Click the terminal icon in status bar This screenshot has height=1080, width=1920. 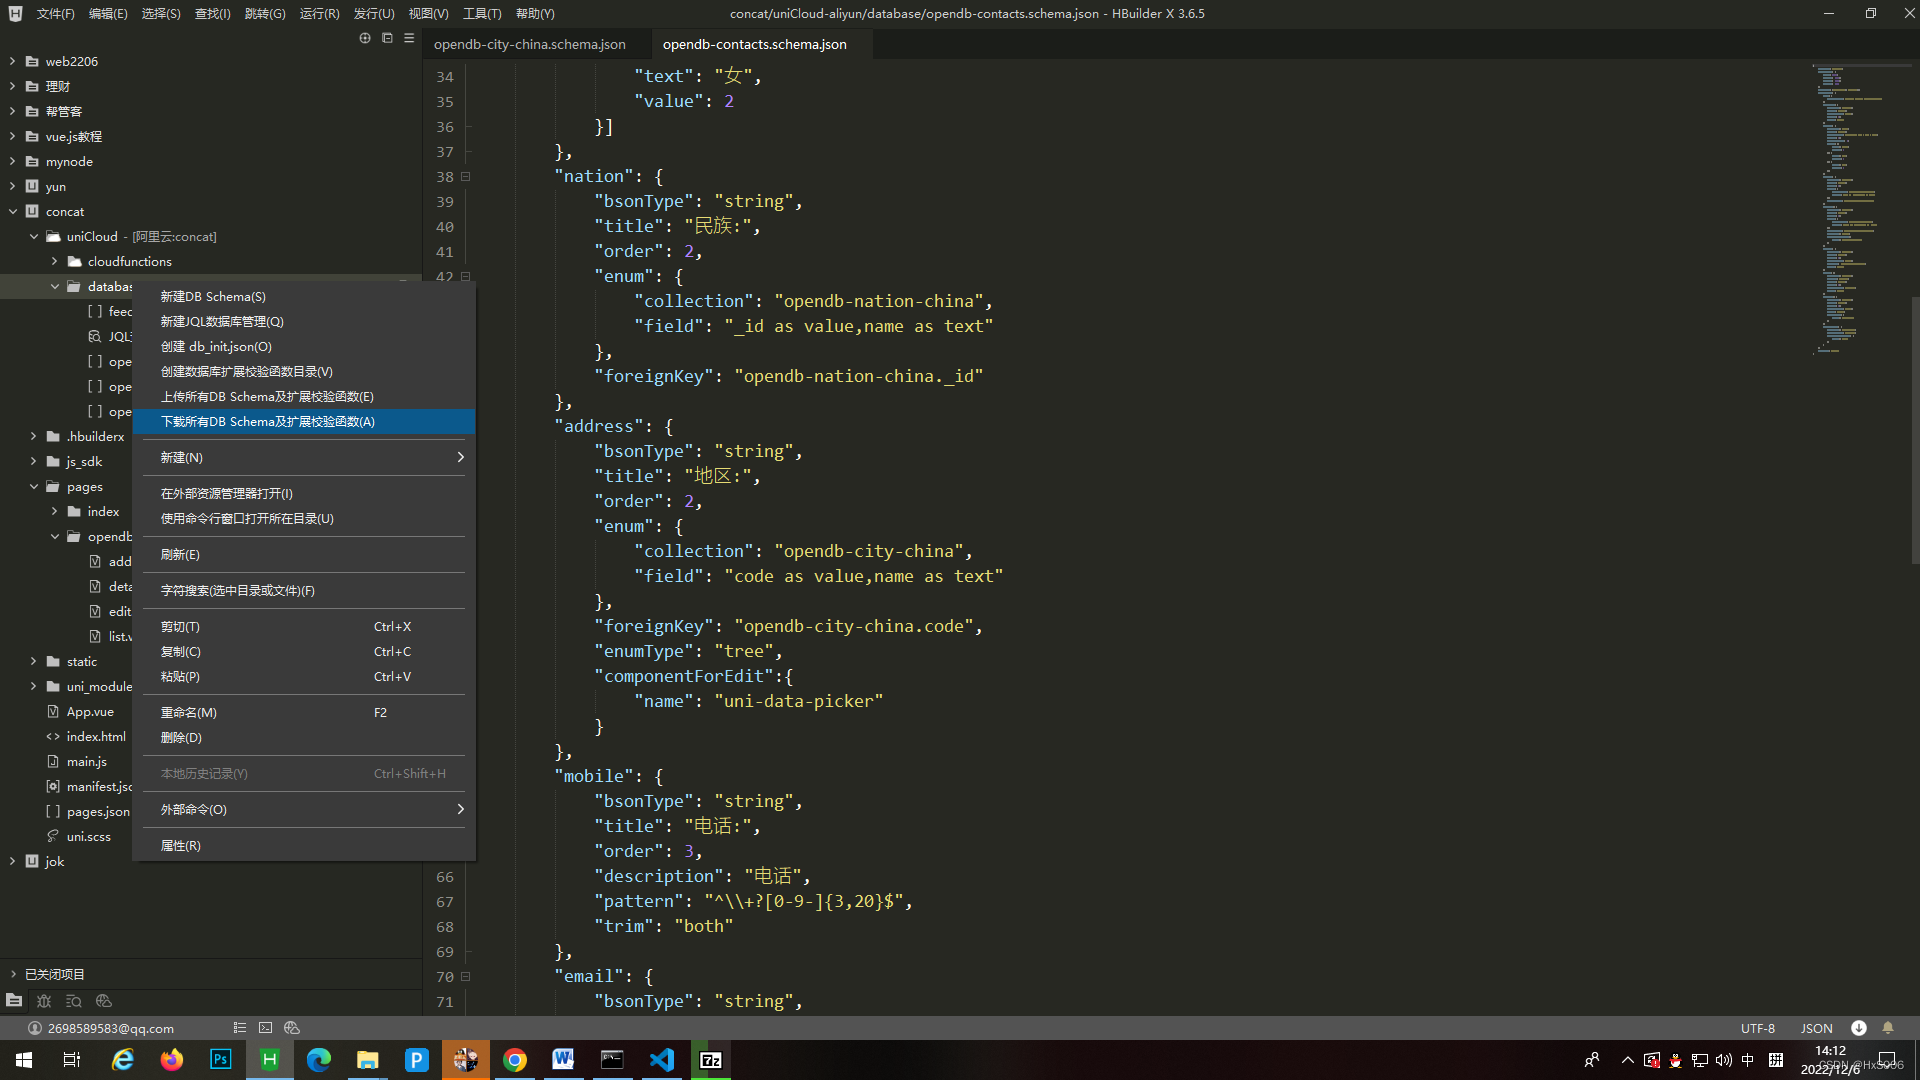tap(265, 1028)
